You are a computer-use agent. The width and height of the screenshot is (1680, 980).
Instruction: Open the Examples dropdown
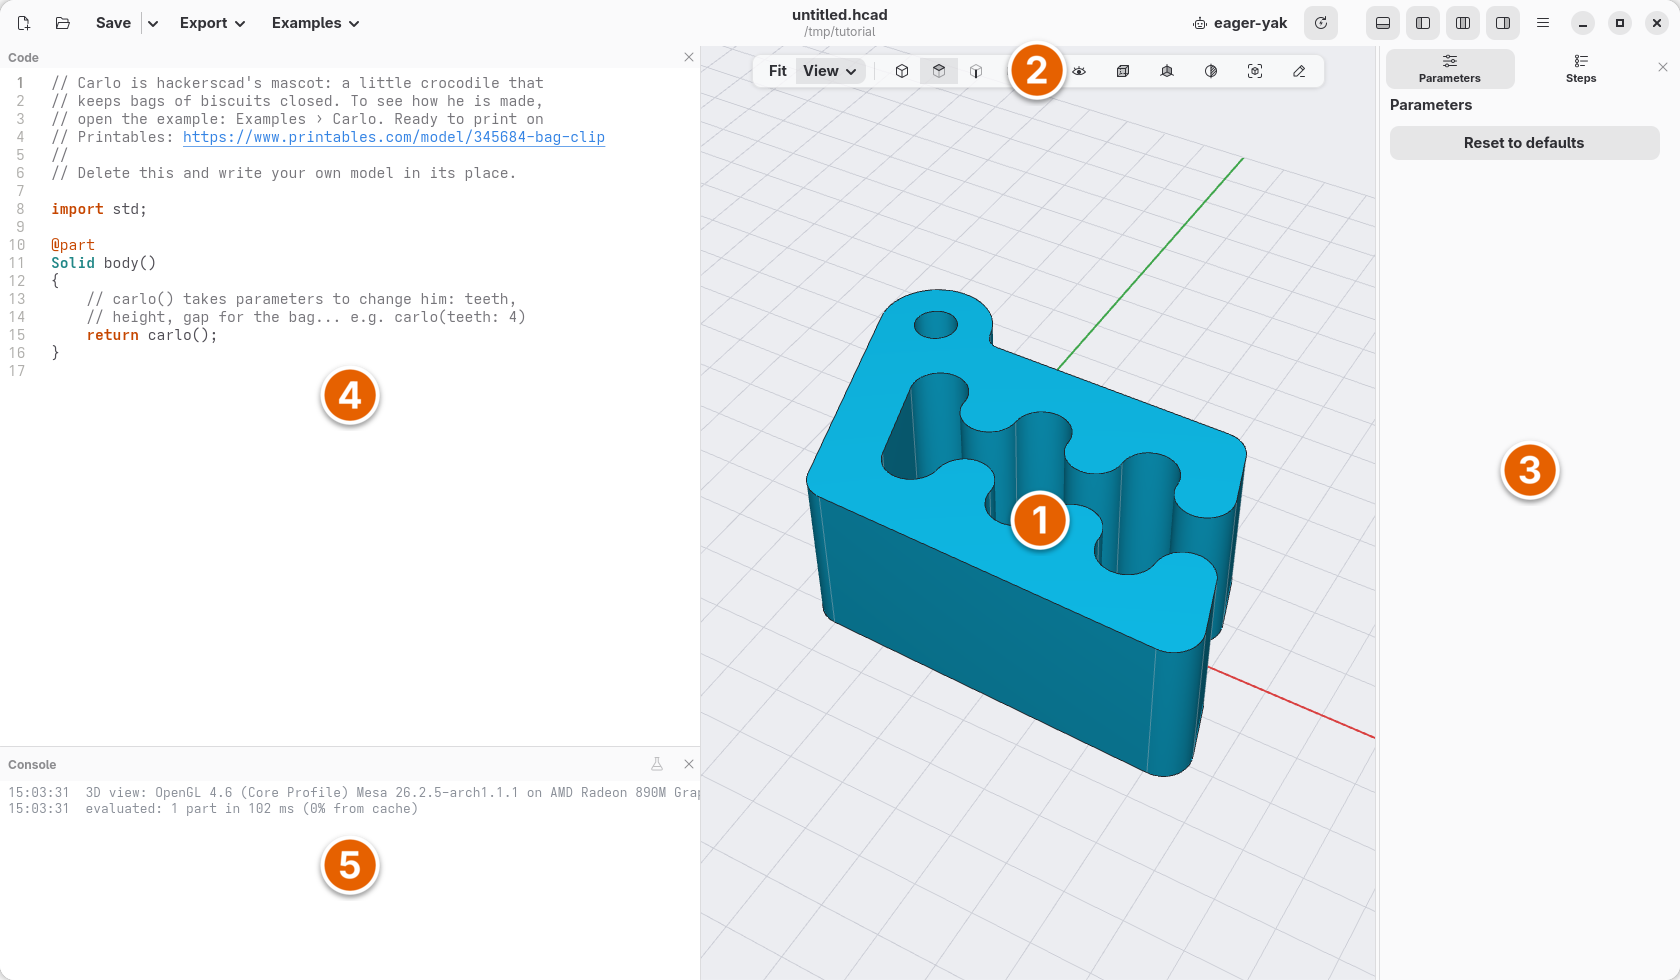[x=315, y=23]
